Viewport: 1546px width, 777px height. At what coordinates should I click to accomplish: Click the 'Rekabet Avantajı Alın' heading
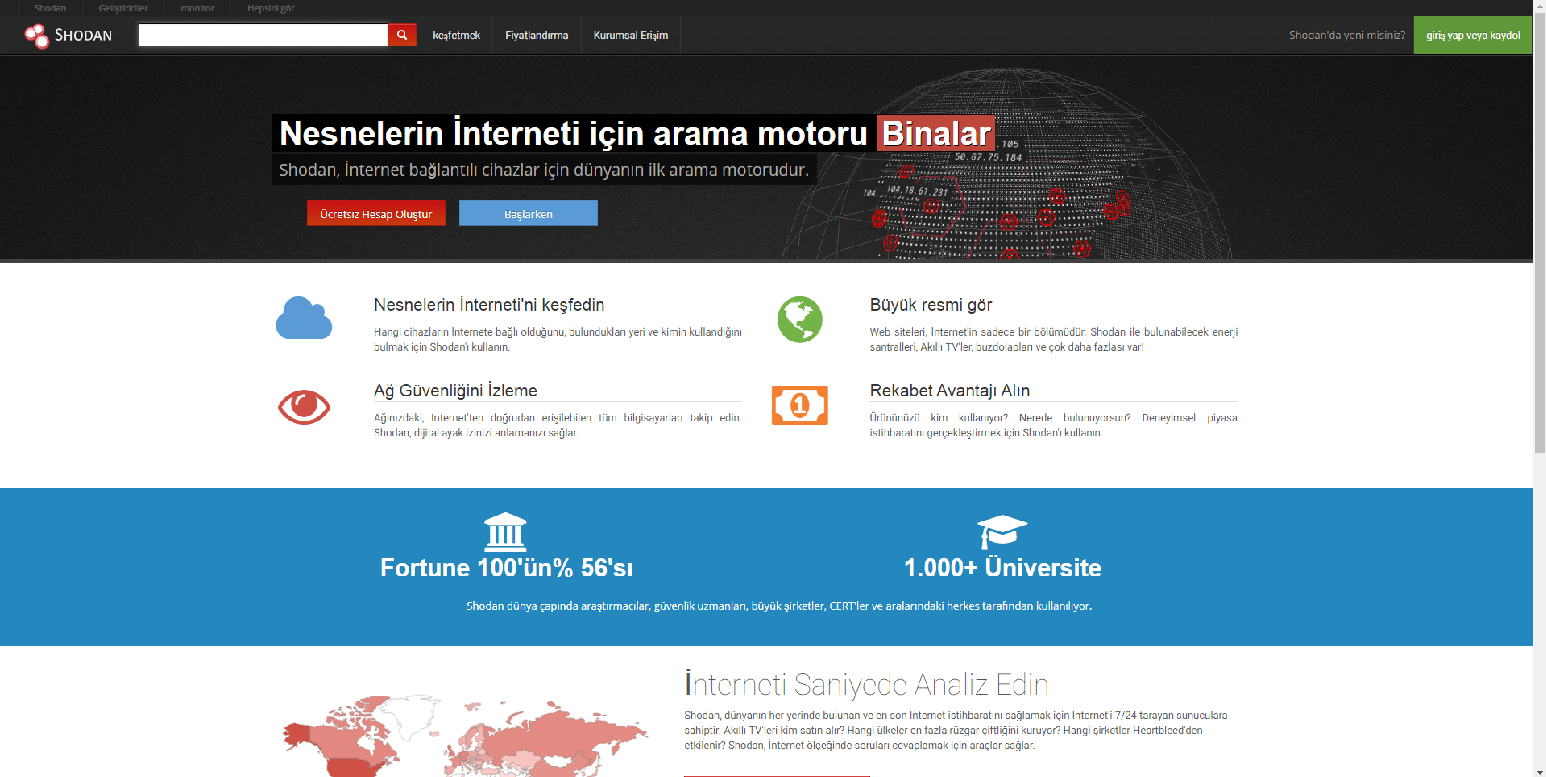pos(950,390)
